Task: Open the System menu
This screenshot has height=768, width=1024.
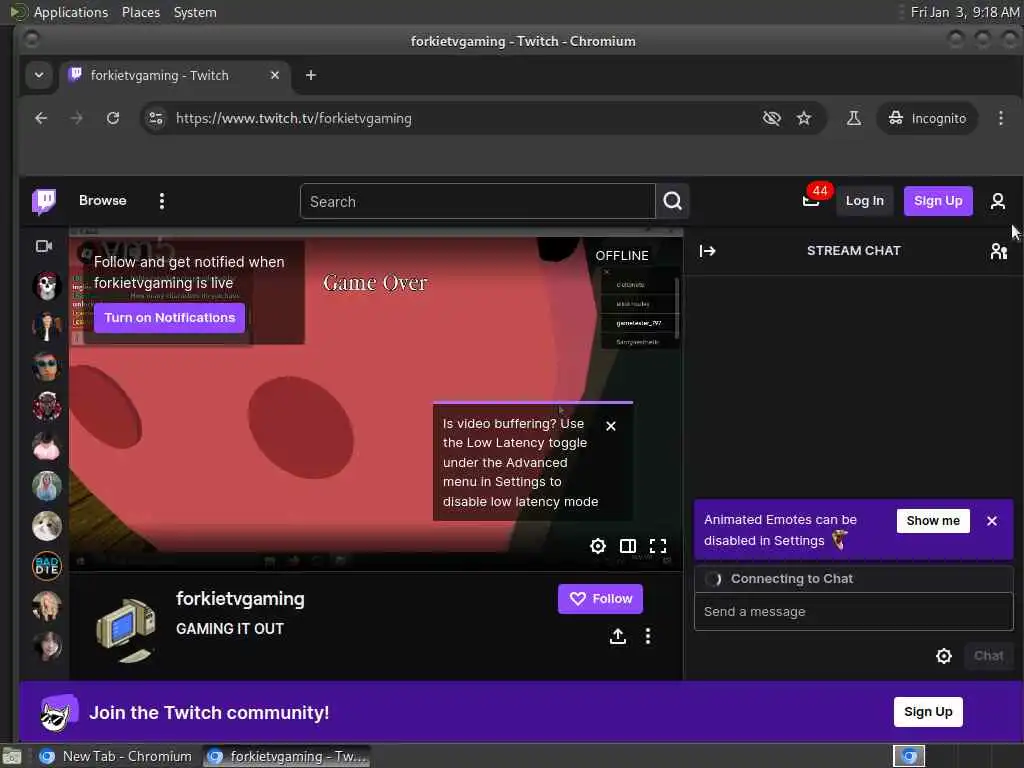Action: [195, 12]
